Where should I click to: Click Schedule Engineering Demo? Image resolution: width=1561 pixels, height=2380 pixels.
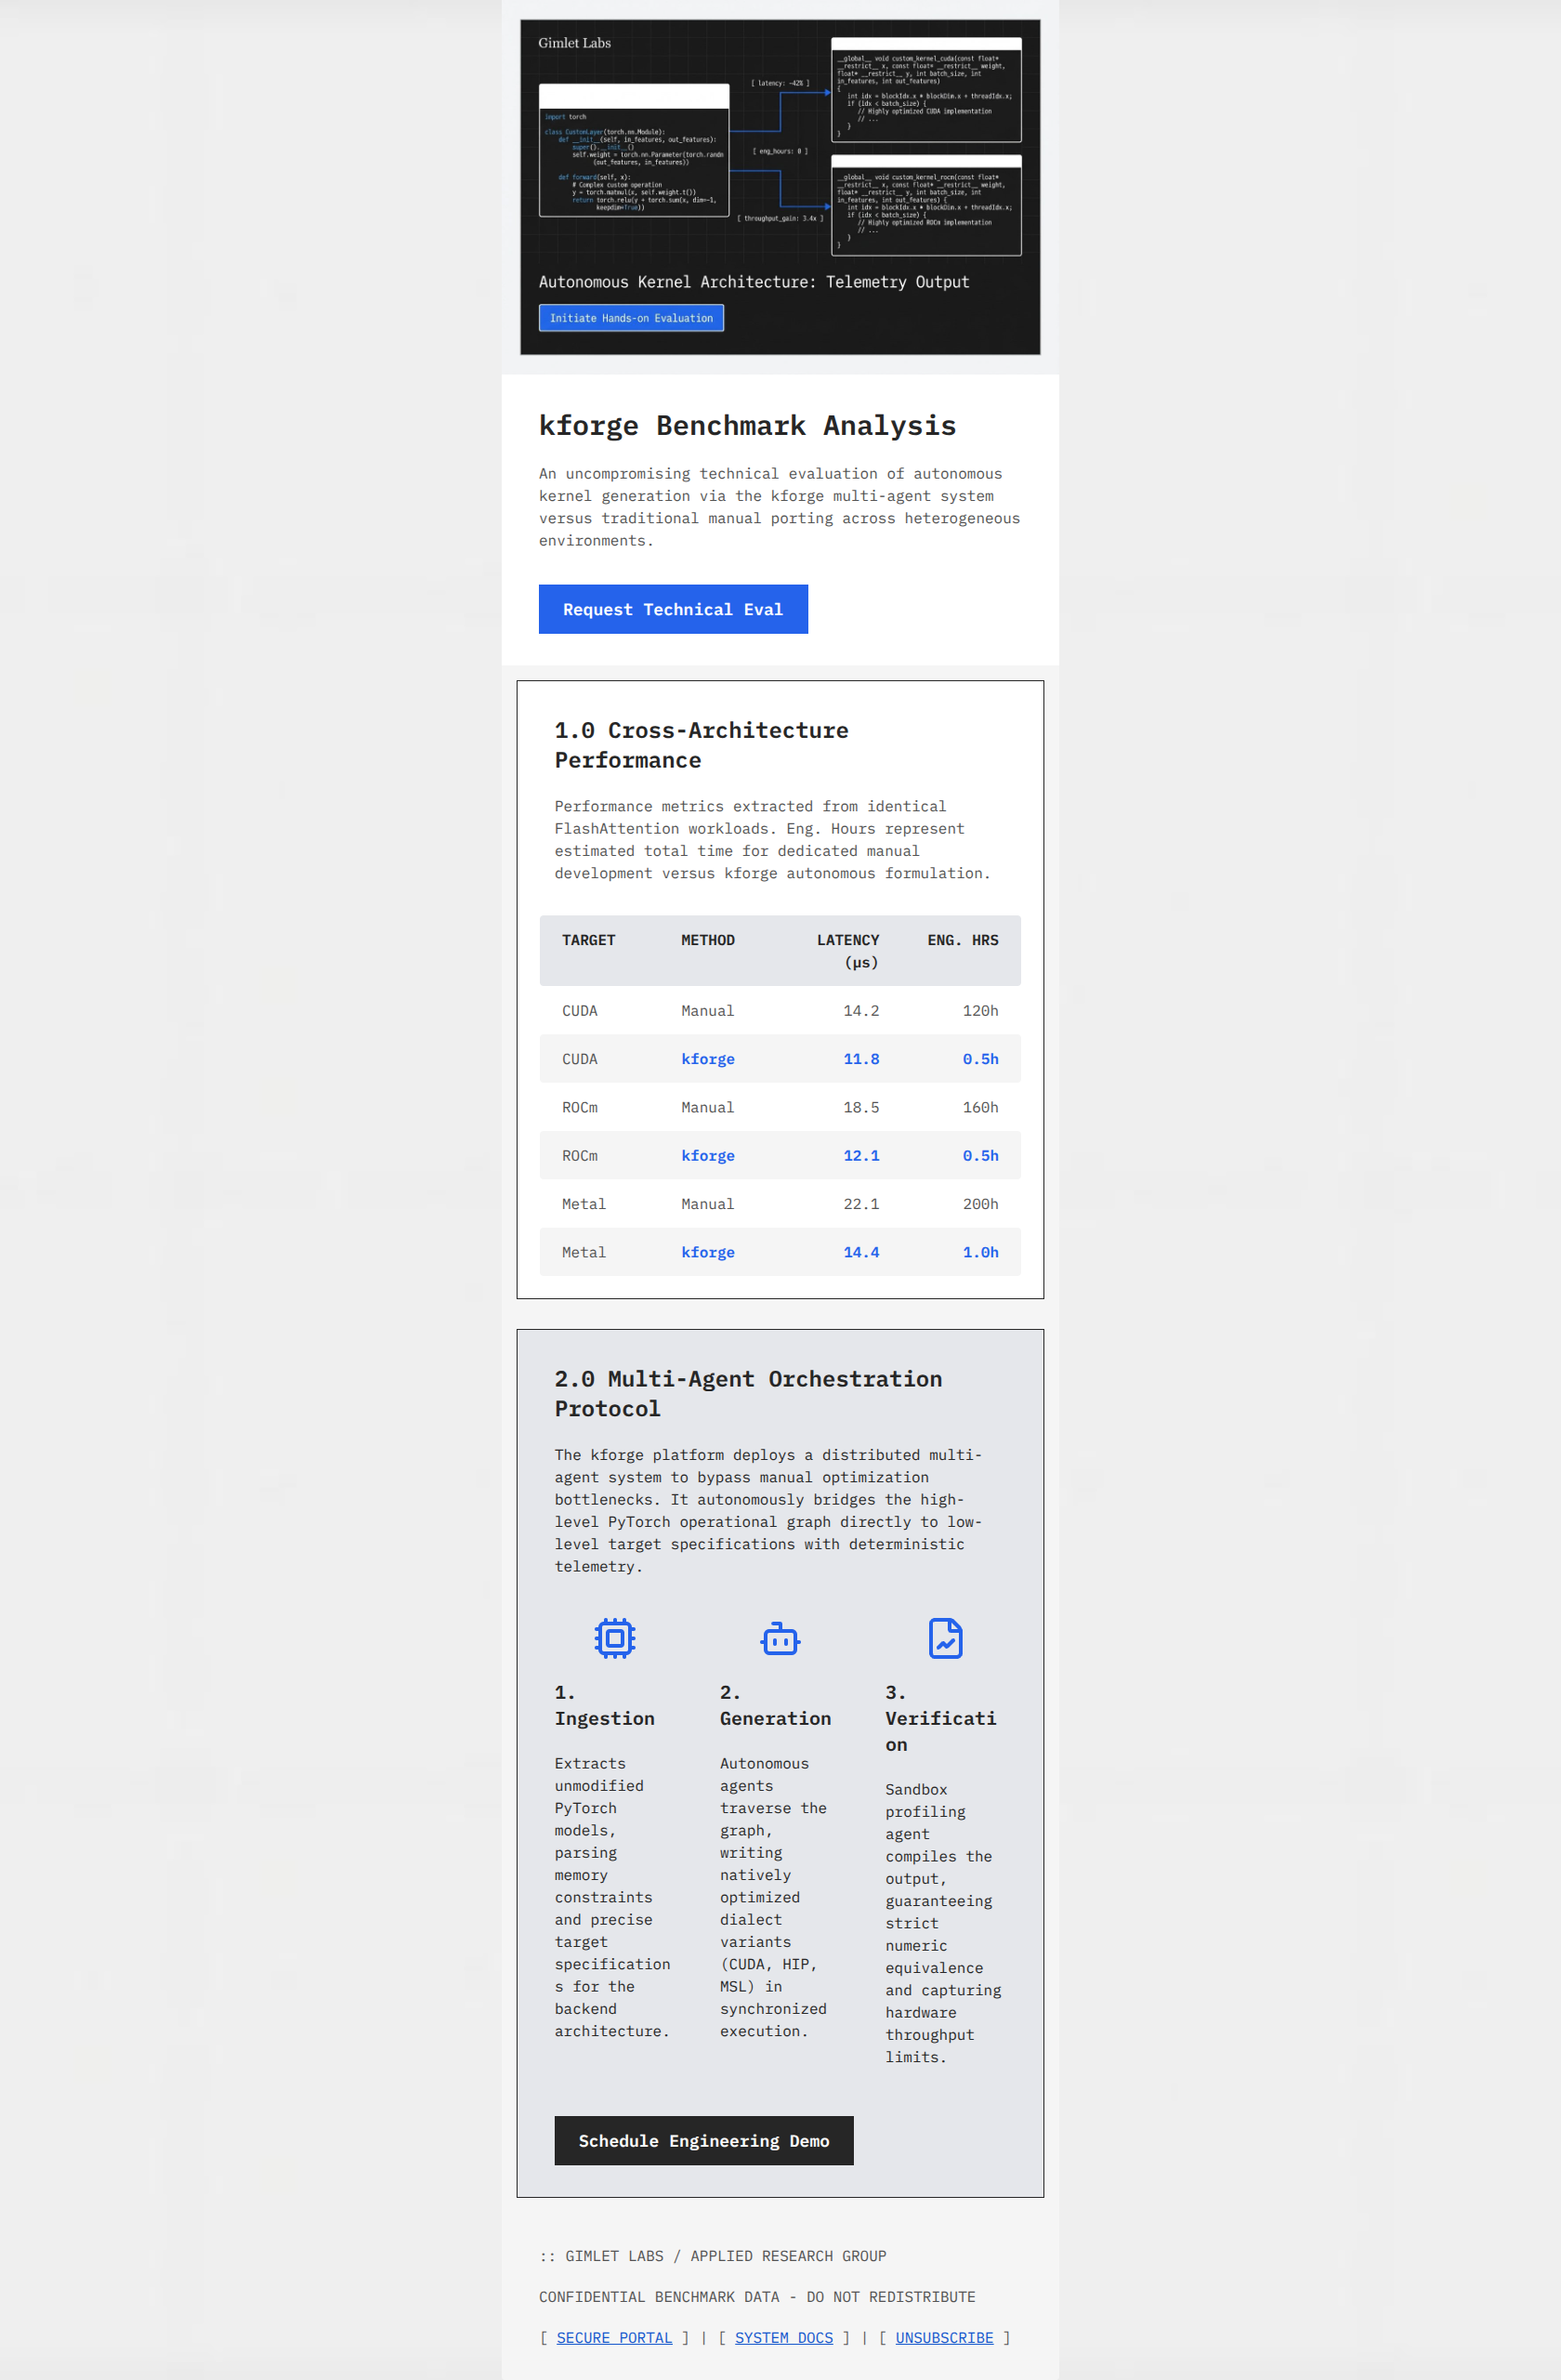[x=703, y=2141]
